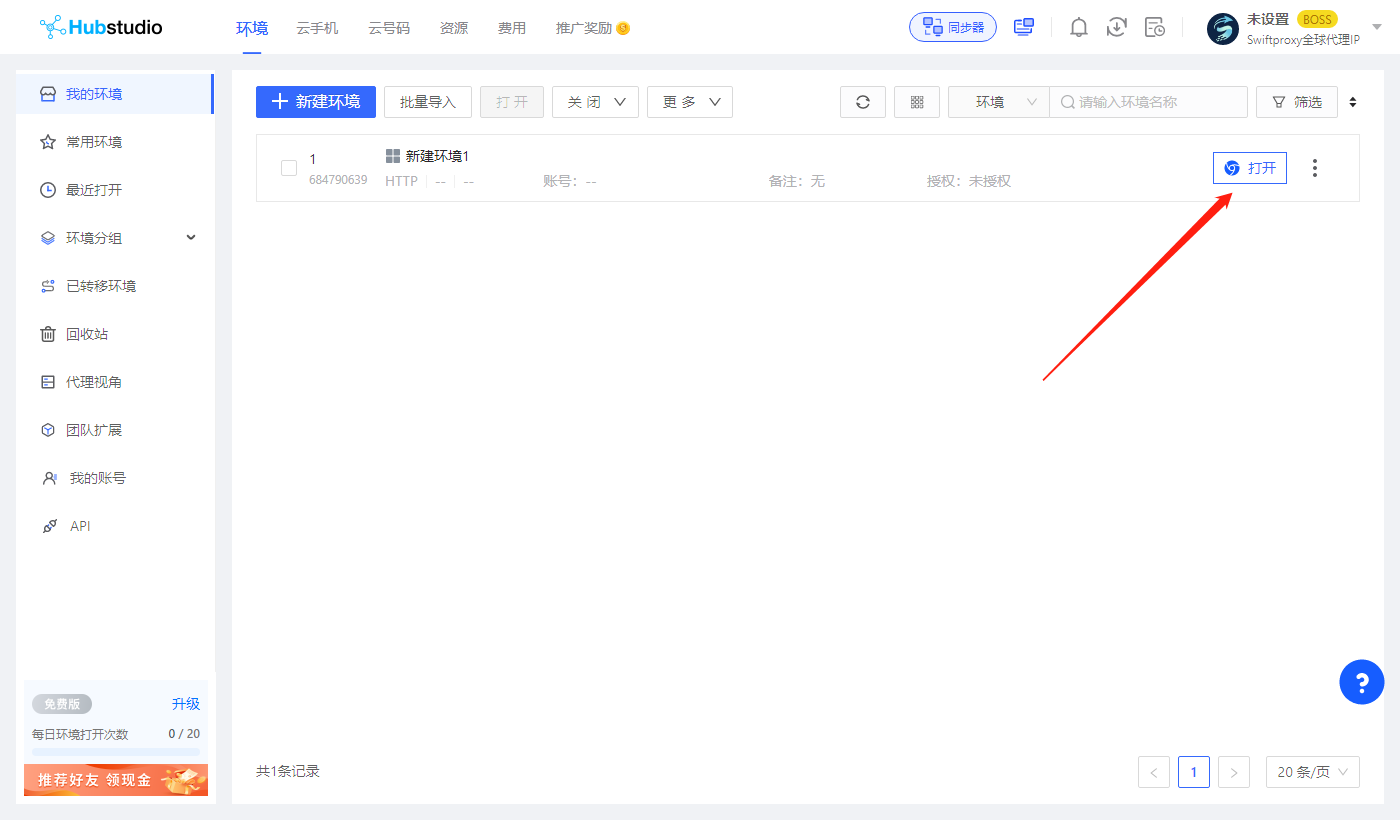The image size is (1400, 820).
Task: Expand the 关闭 dropdown
Action: [595, 101]
